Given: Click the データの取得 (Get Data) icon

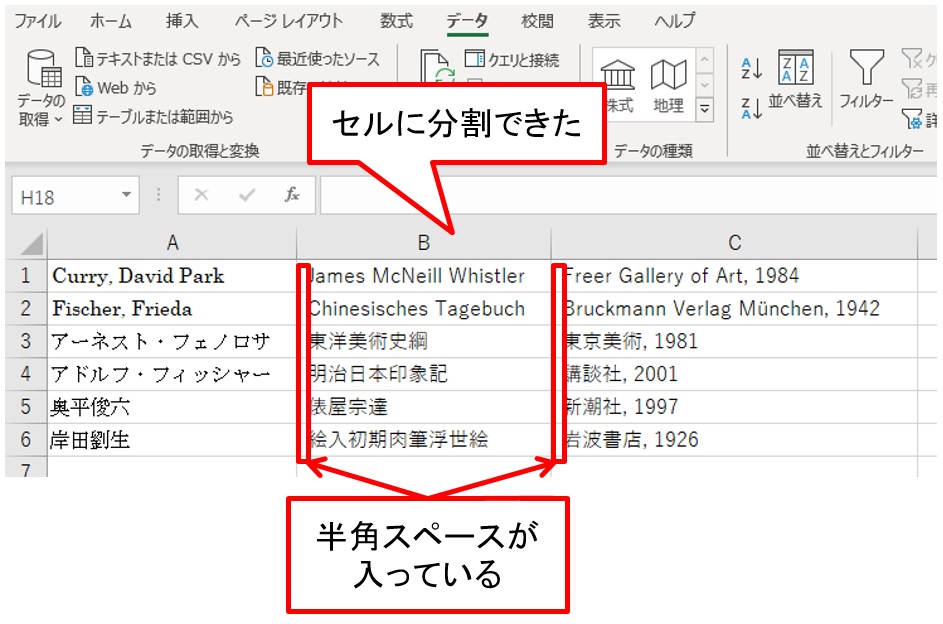Looking at the screenshot, I should pos(40,87).
